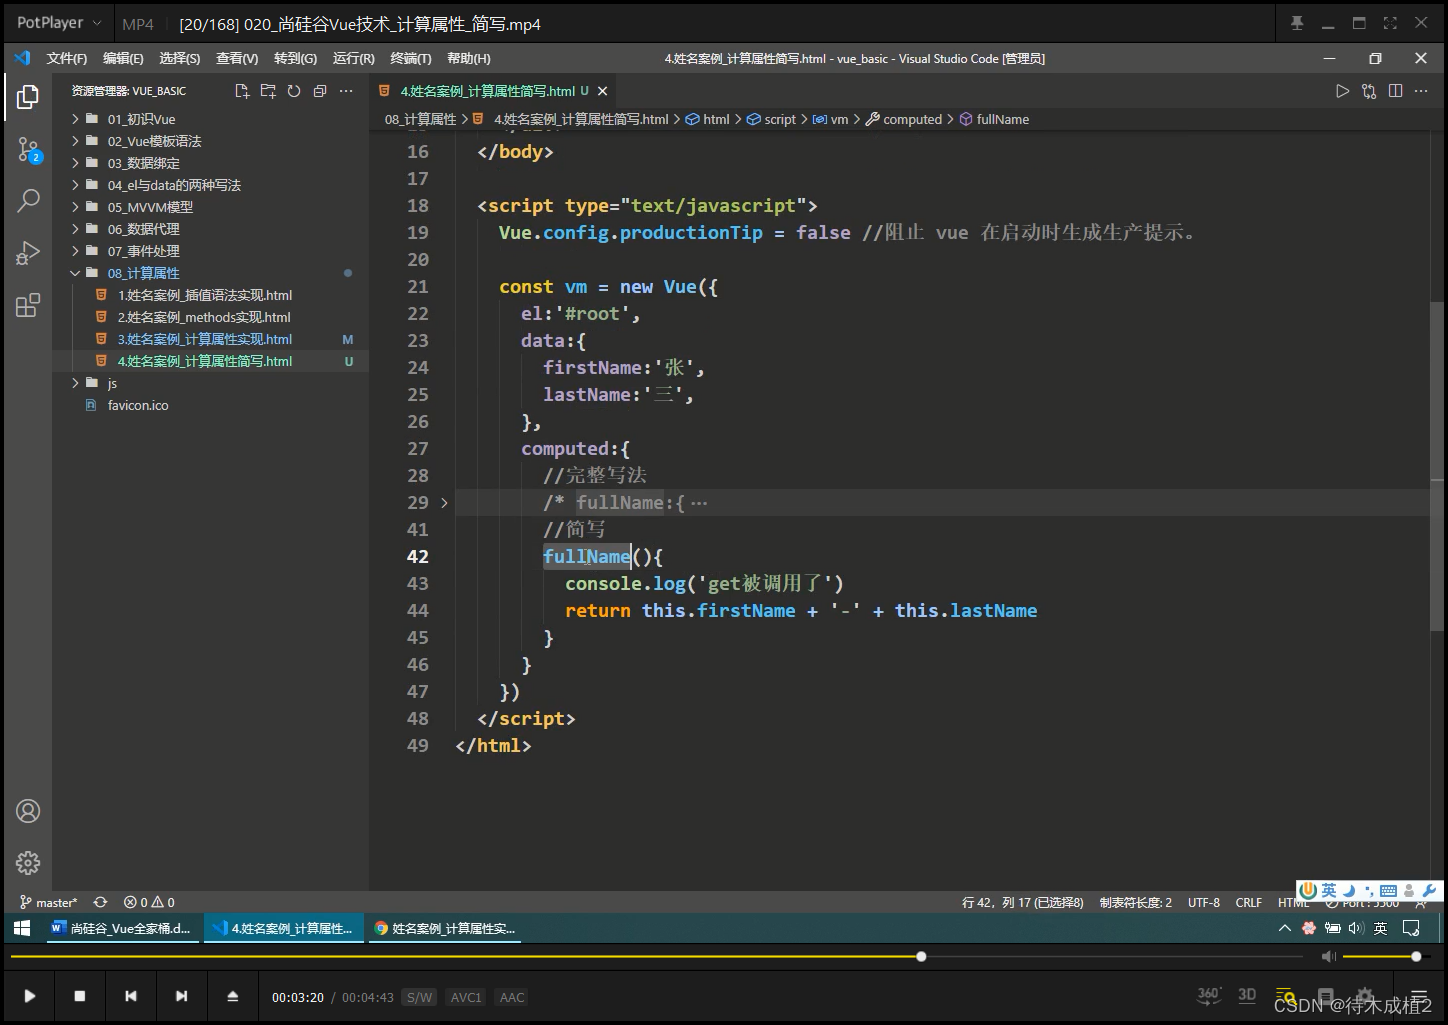Create a new file in VUE_BASIC explorer

pos(242,91)
